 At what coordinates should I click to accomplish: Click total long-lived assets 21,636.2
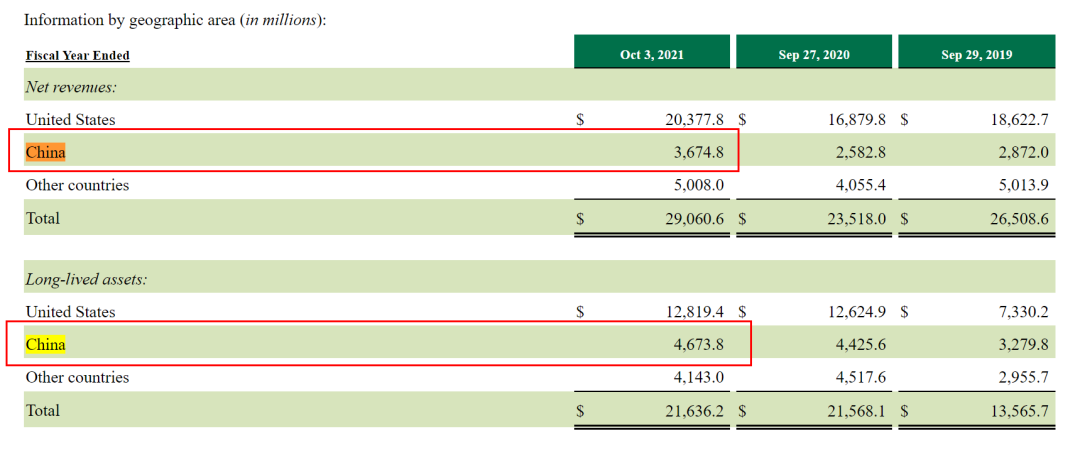pyautogui.click(x=694, y=411)
